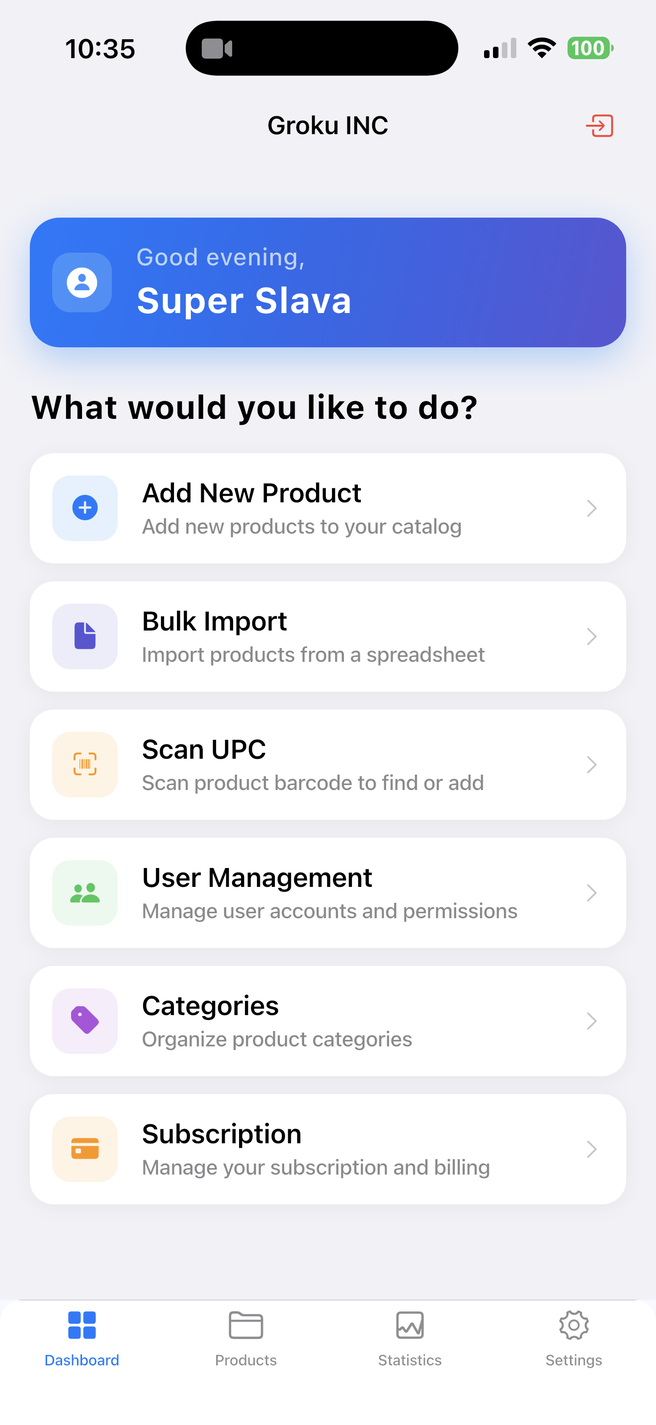Expand the Scan UPC row chevron
Viewport: 656px width, 1425px height.
pyautogui.click(x=591, y=764)
